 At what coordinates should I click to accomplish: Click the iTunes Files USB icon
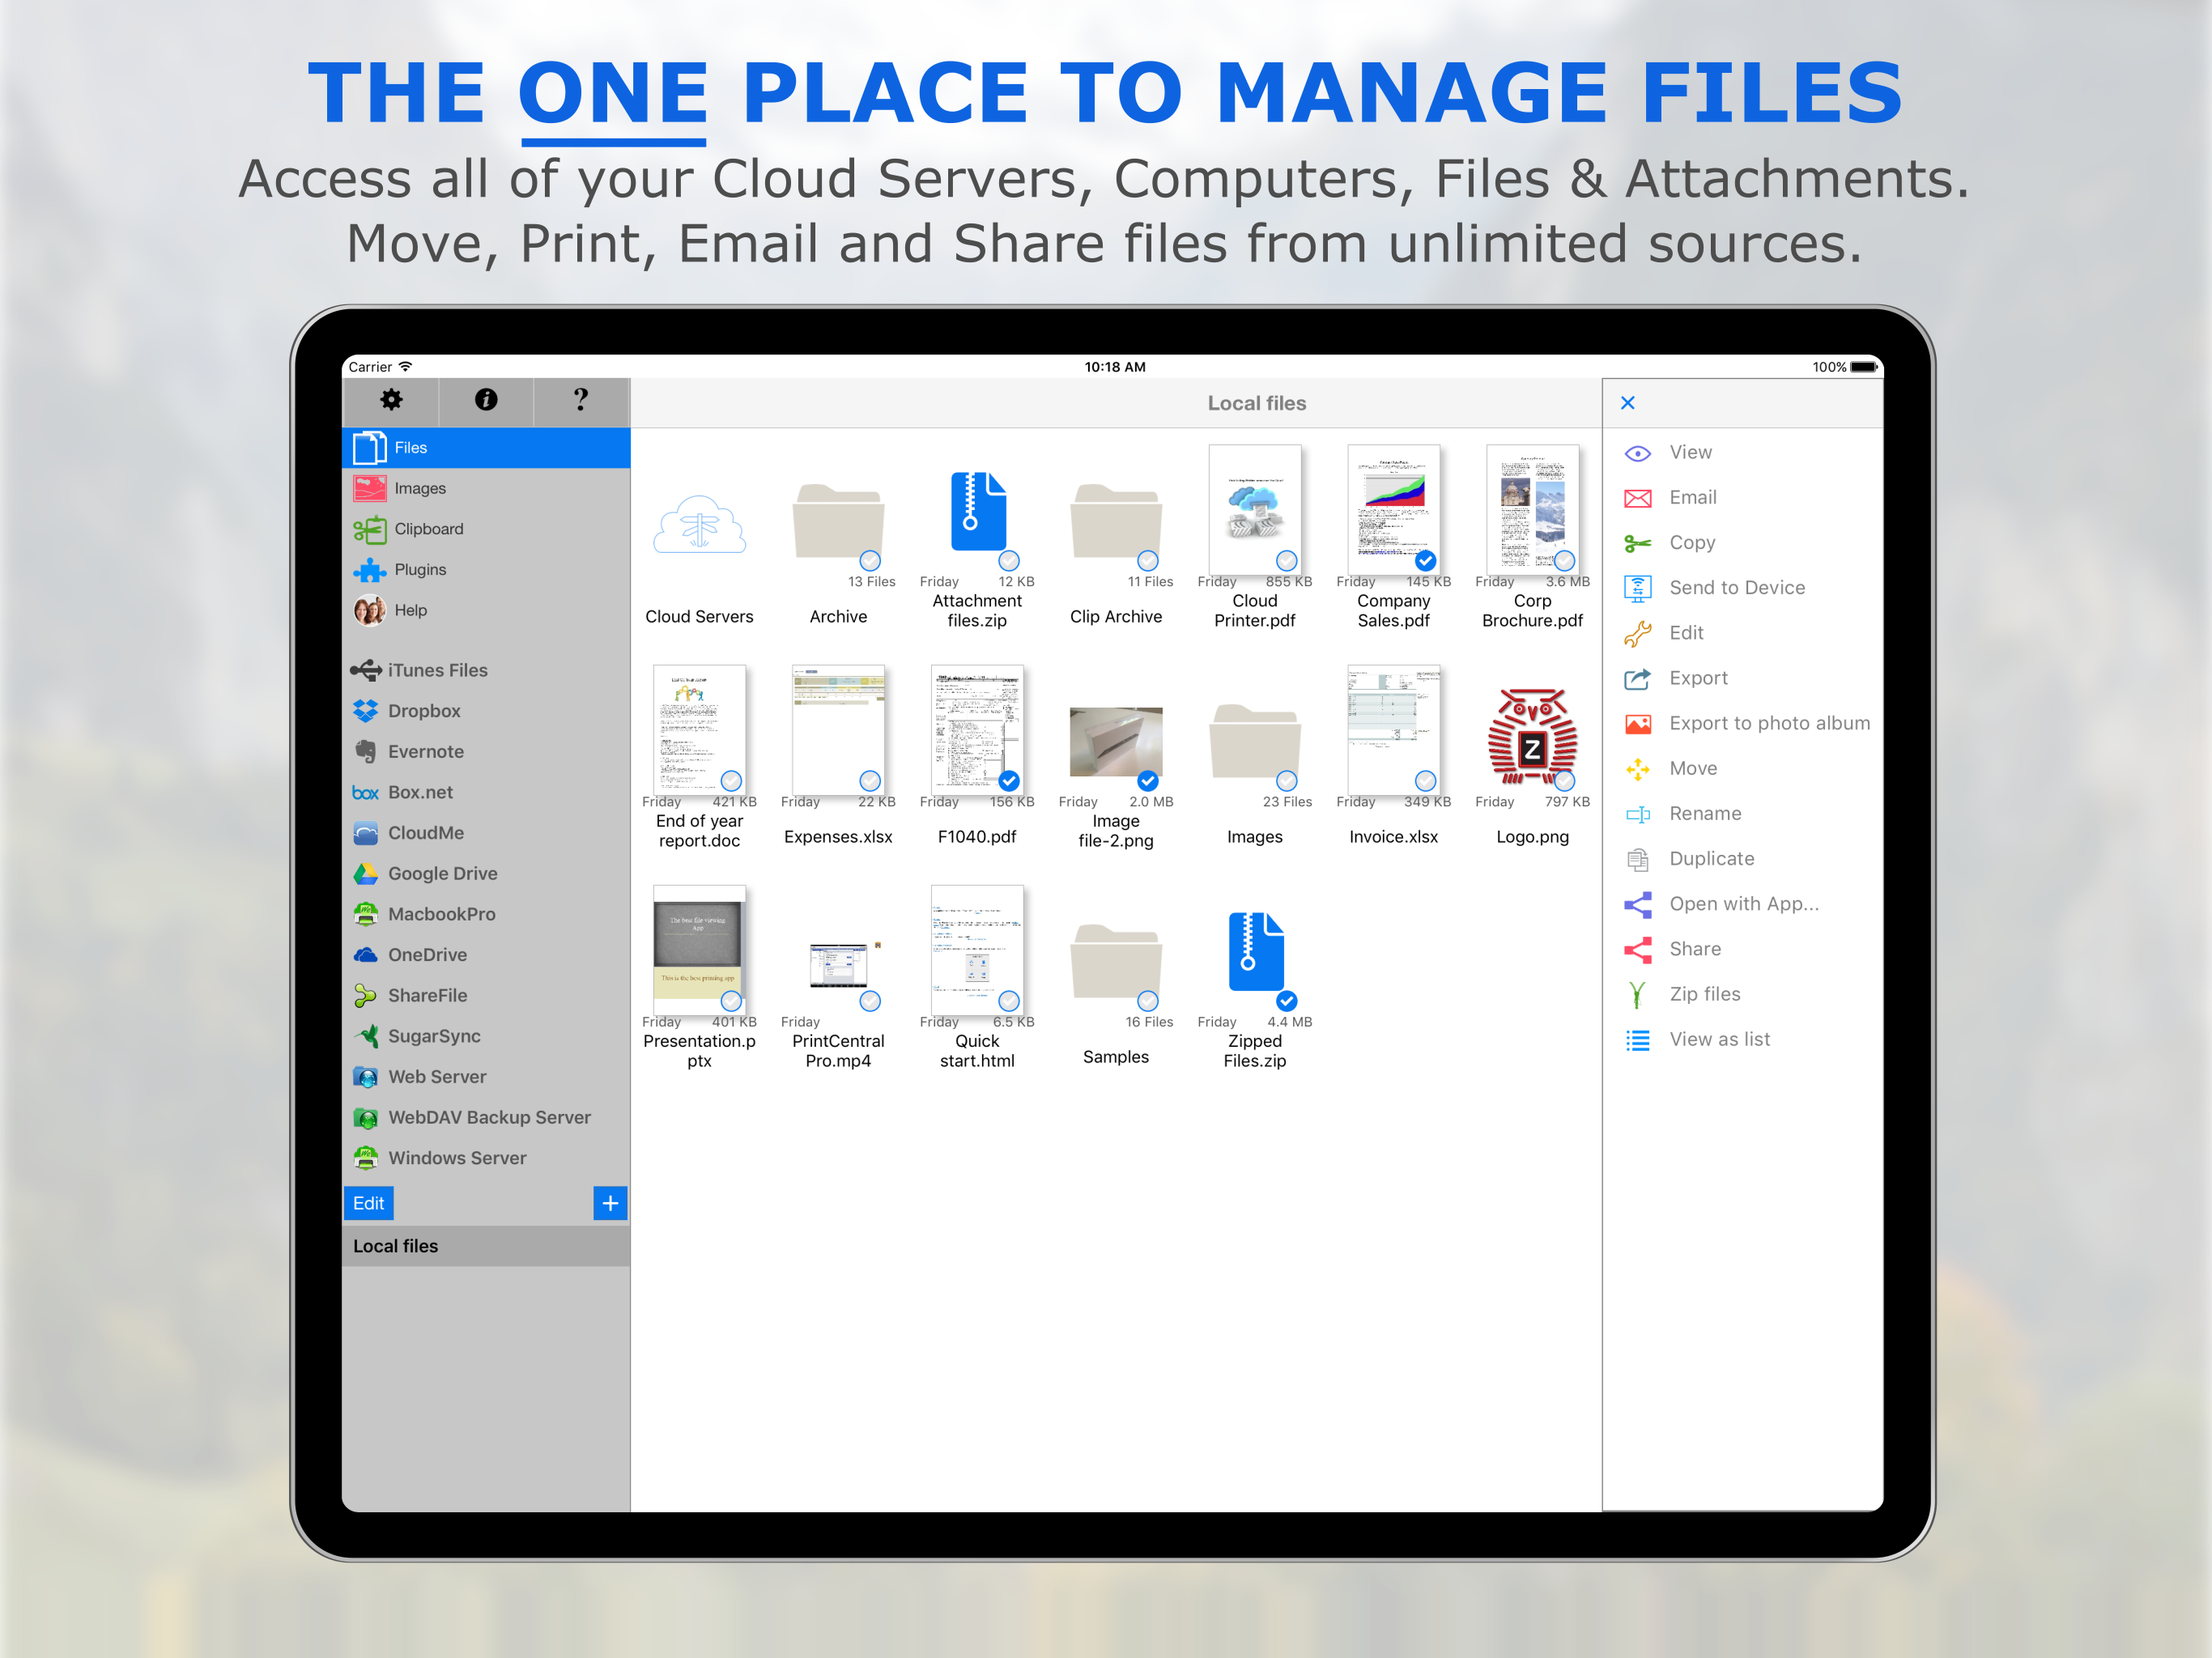366,670
